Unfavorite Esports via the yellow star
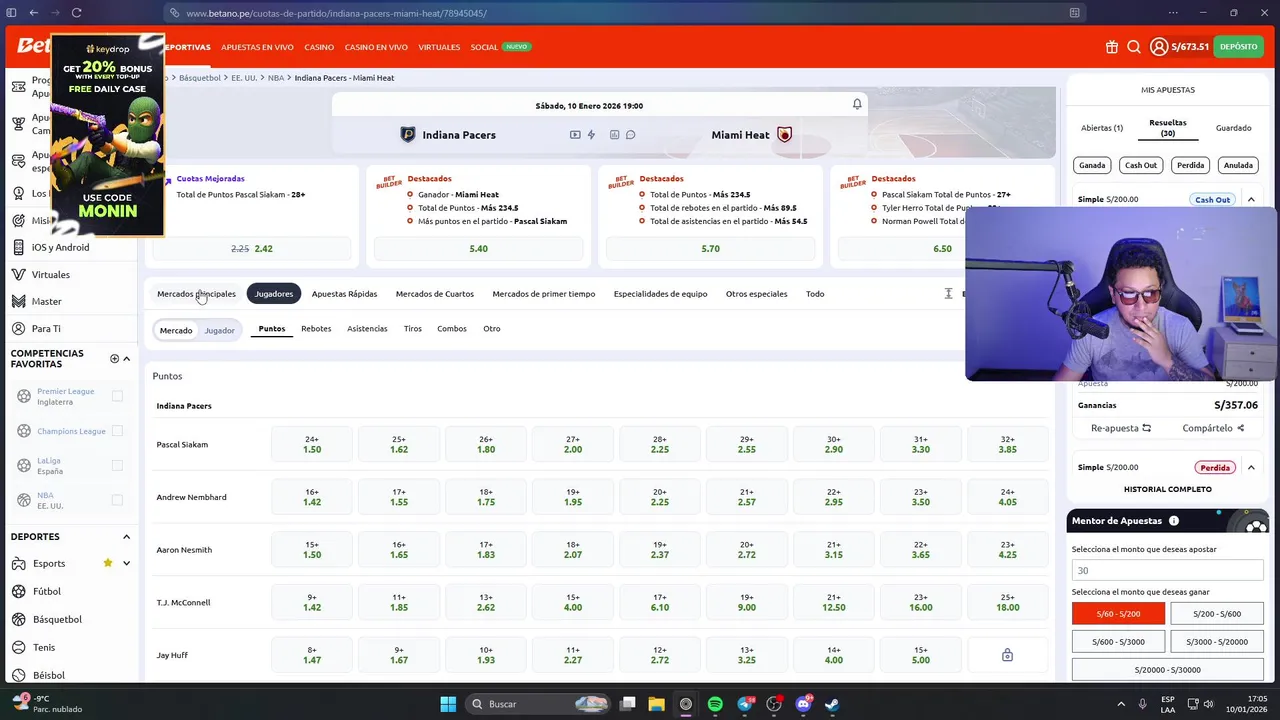The image size is (1280, 720). tap(108, 563)
